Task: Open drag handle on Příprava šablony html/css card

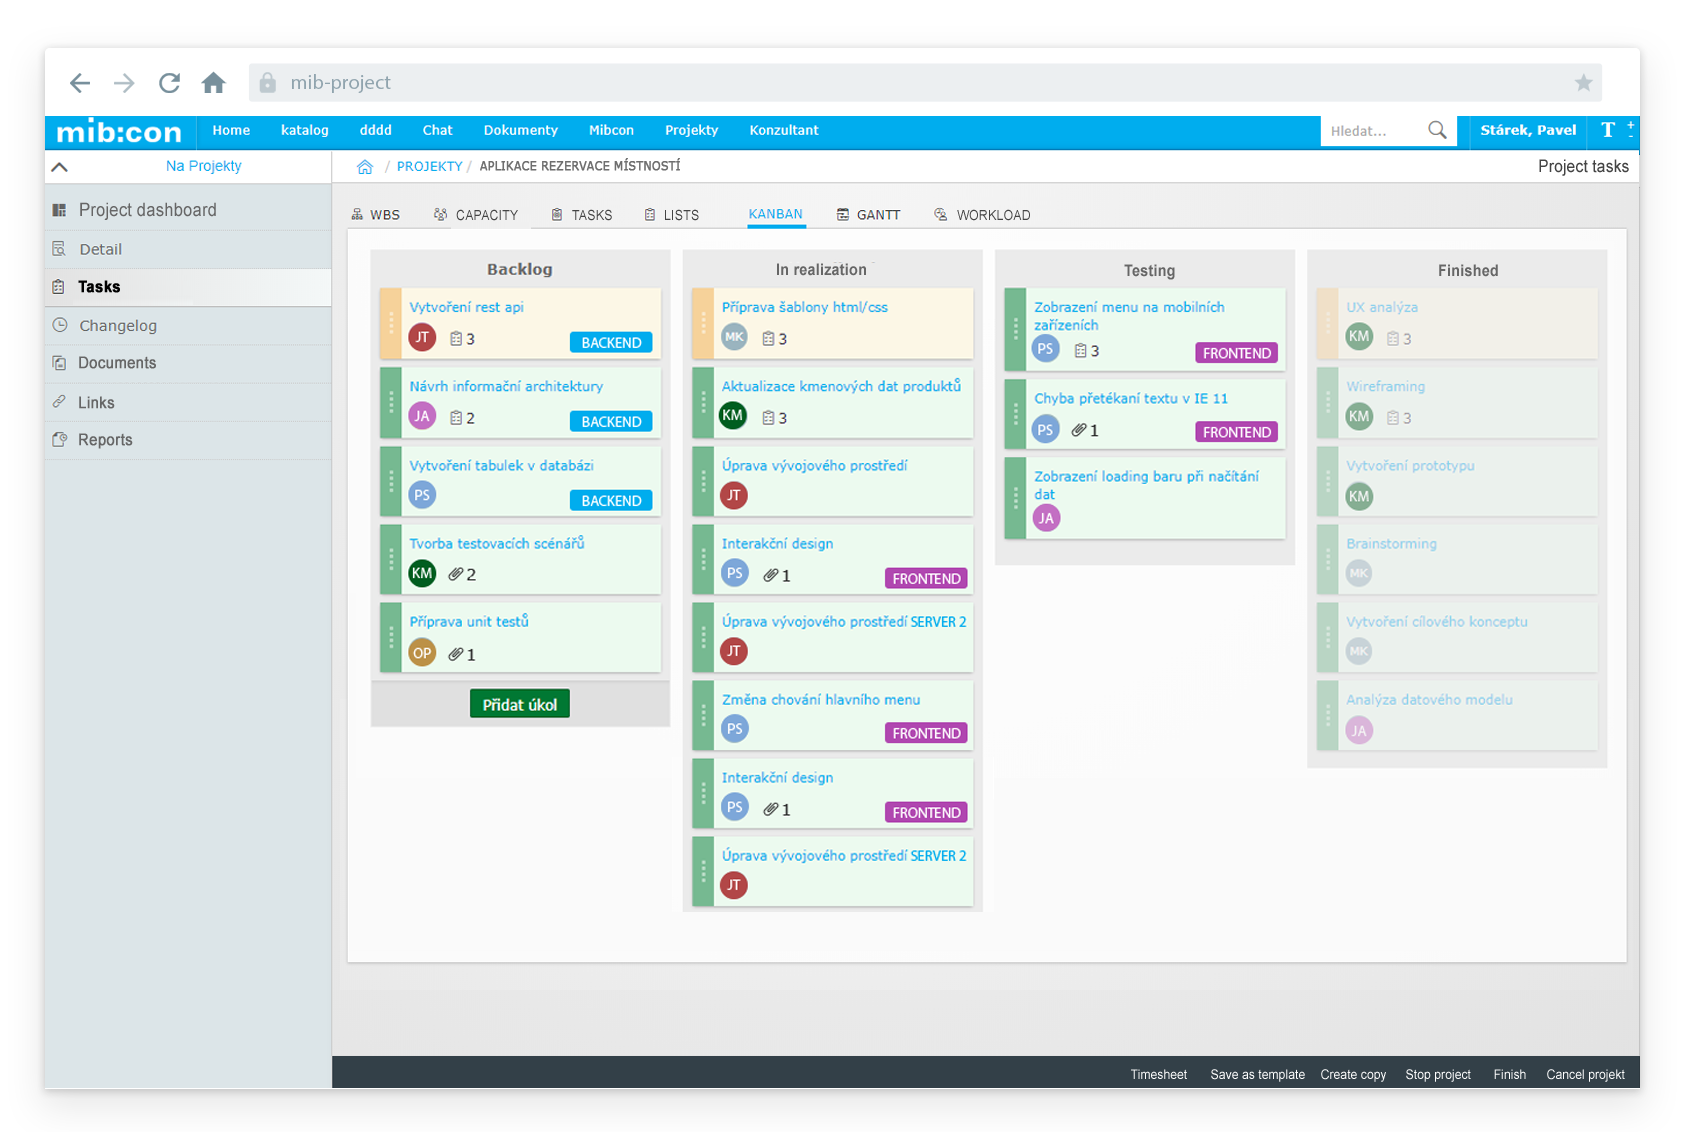Action: tap(703, 323)
